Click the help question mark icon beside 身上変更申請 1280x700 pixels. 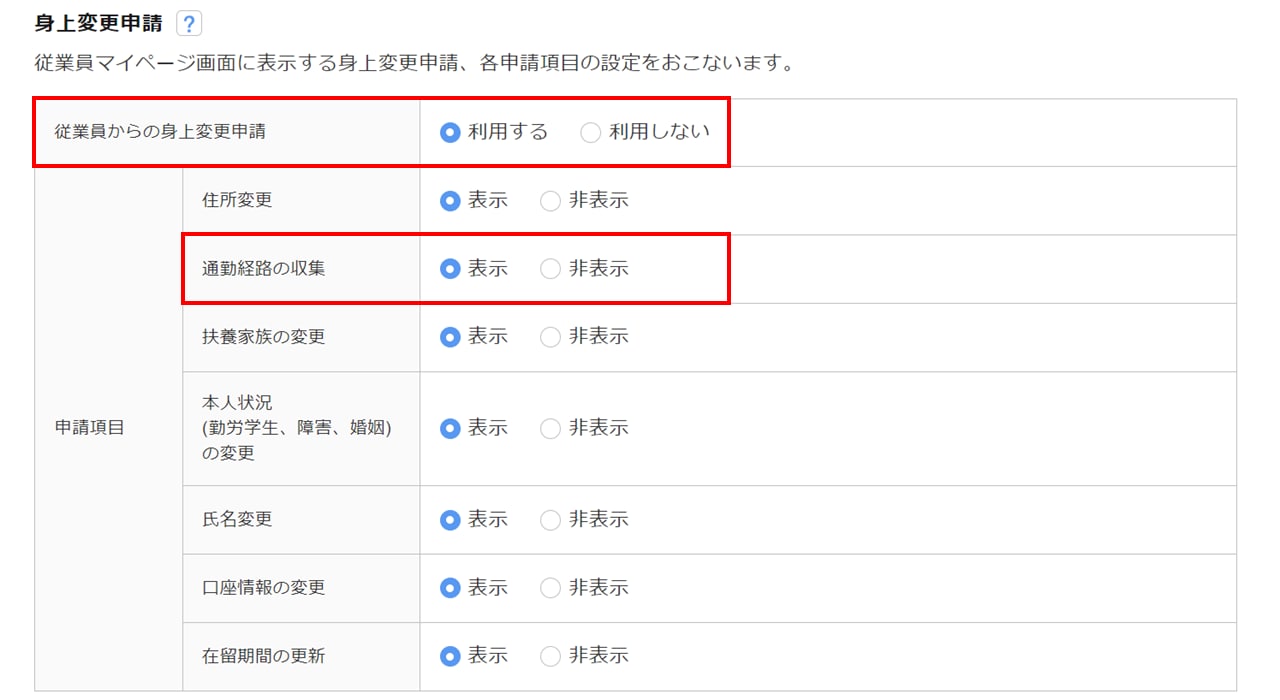(188, 24)
